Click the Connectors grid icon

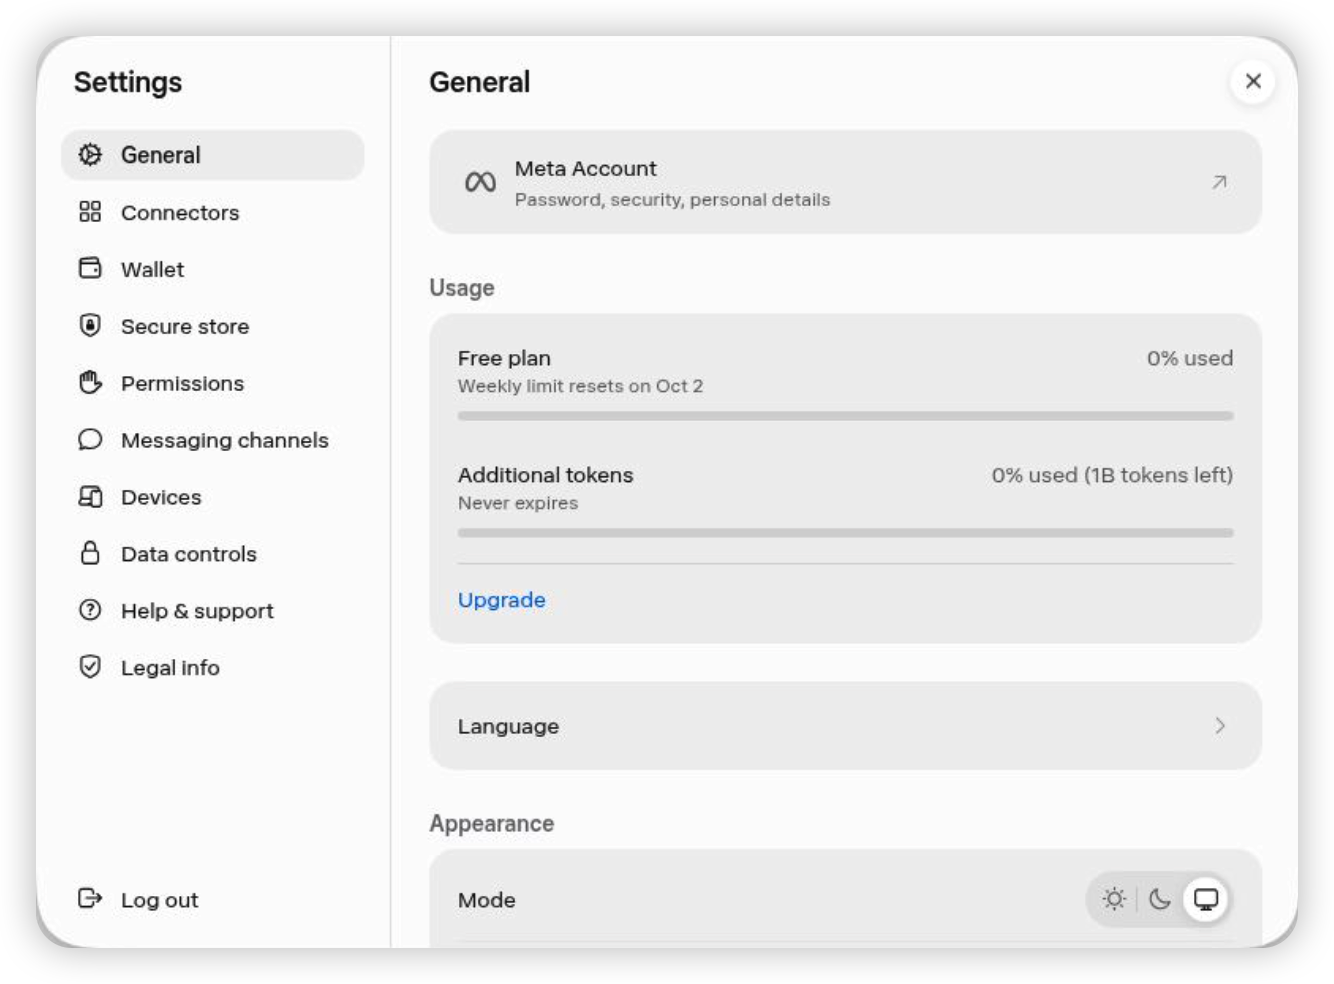[90, 212]
